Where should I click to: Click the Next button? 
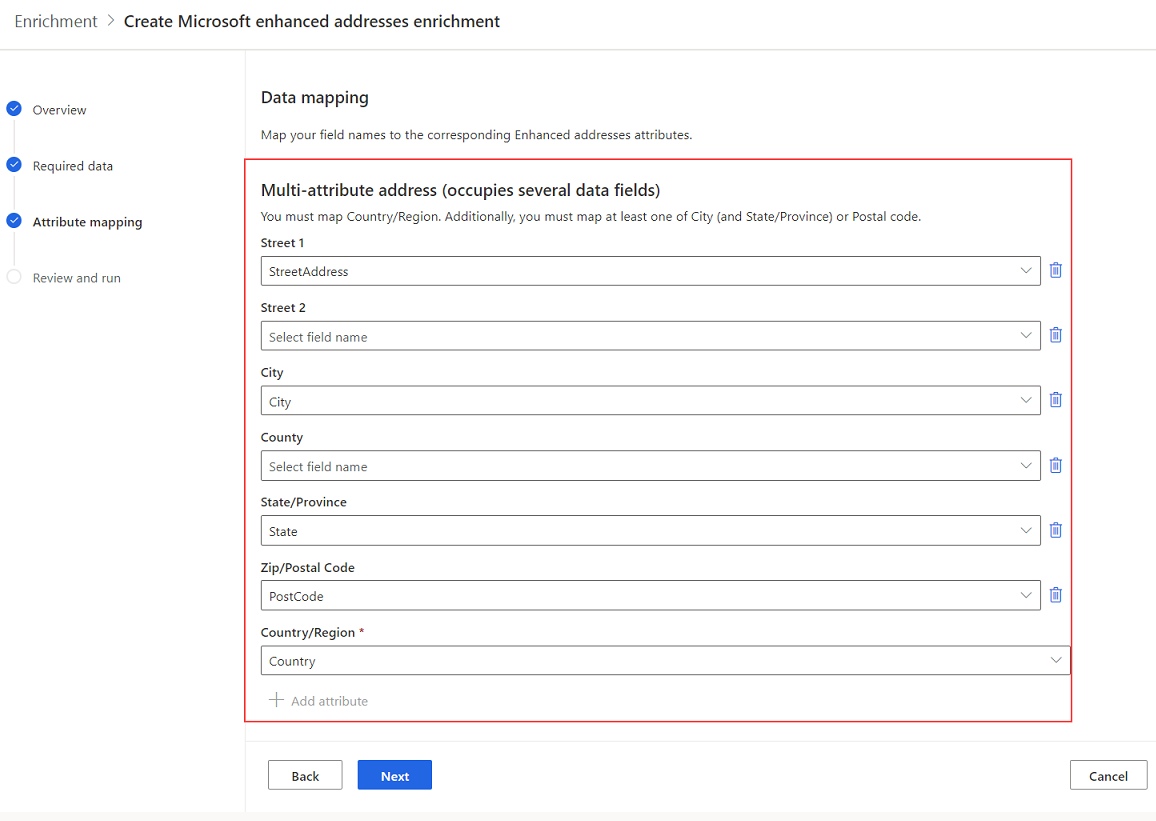(x=394, y=775)
